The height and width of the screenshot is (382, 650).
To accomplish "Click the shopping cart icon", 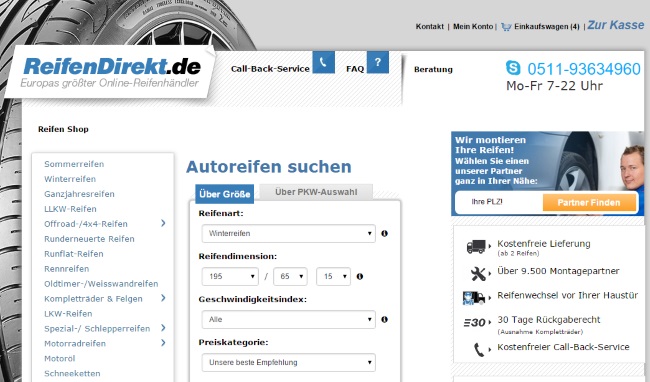I will [x=506, y=27].
